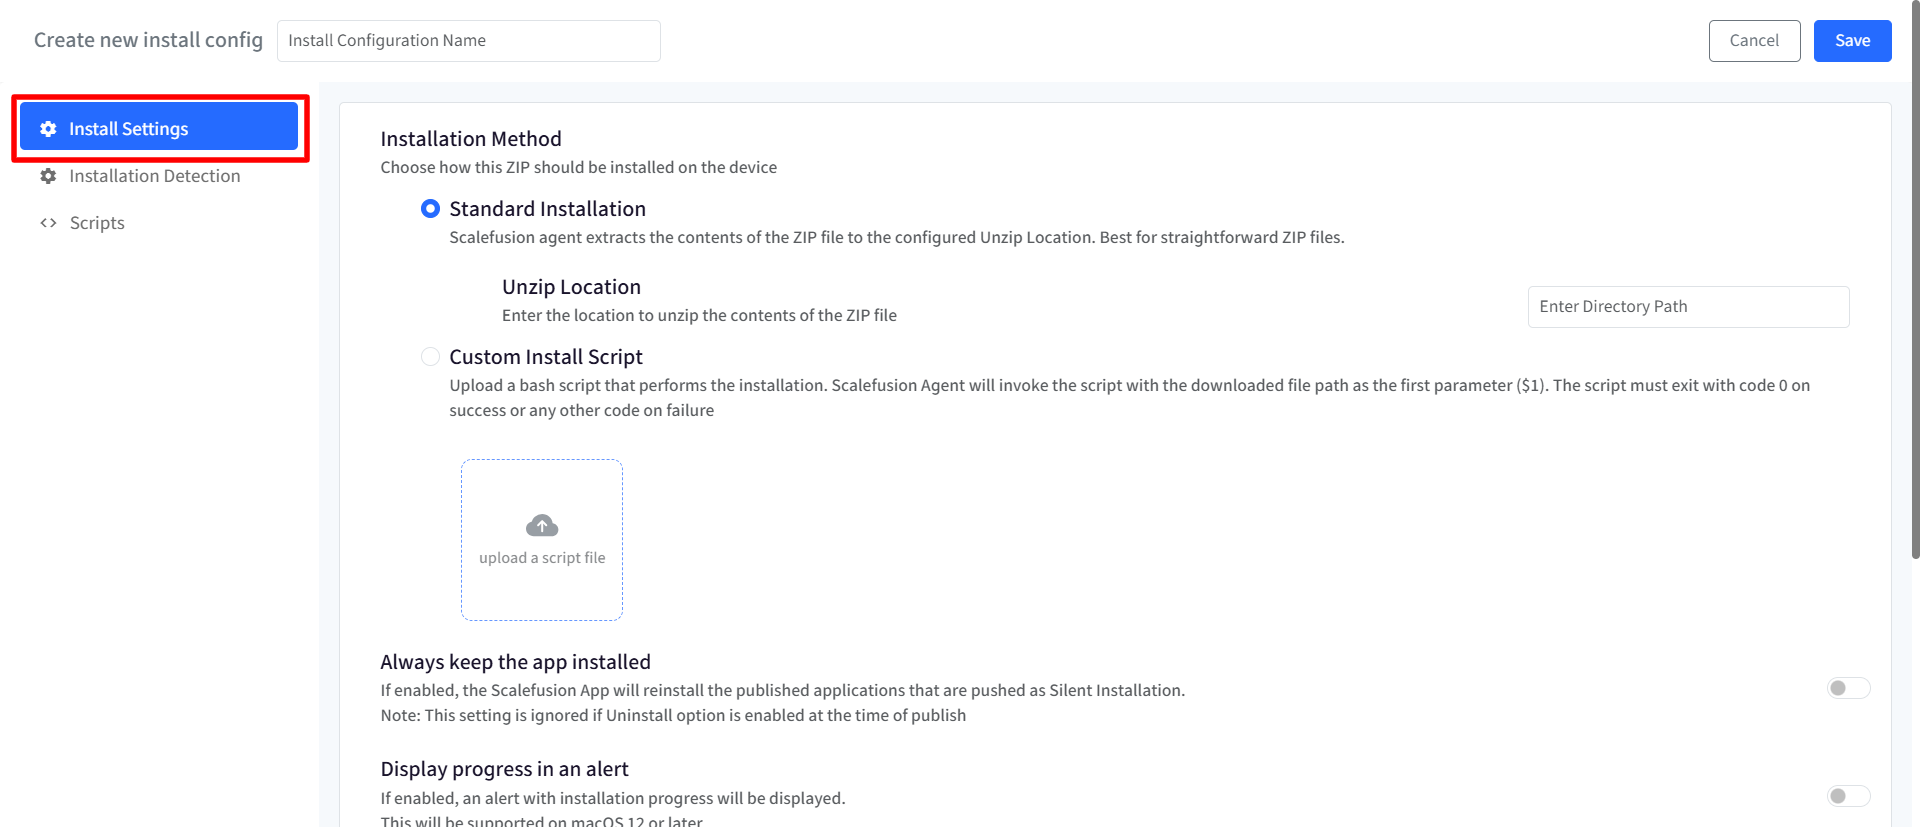
Task: Click the Standard Installation label
Action: tap(547, 209)
